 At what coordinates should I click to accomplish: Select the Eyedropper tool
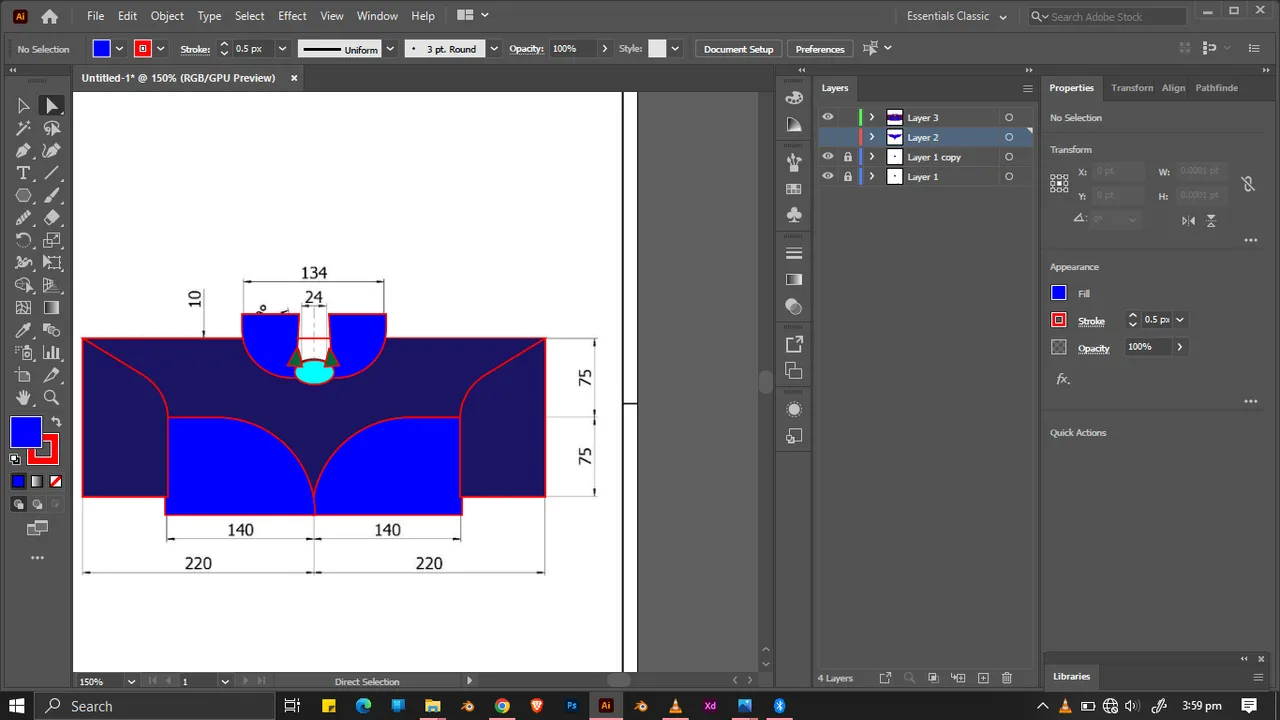[23, 330]
